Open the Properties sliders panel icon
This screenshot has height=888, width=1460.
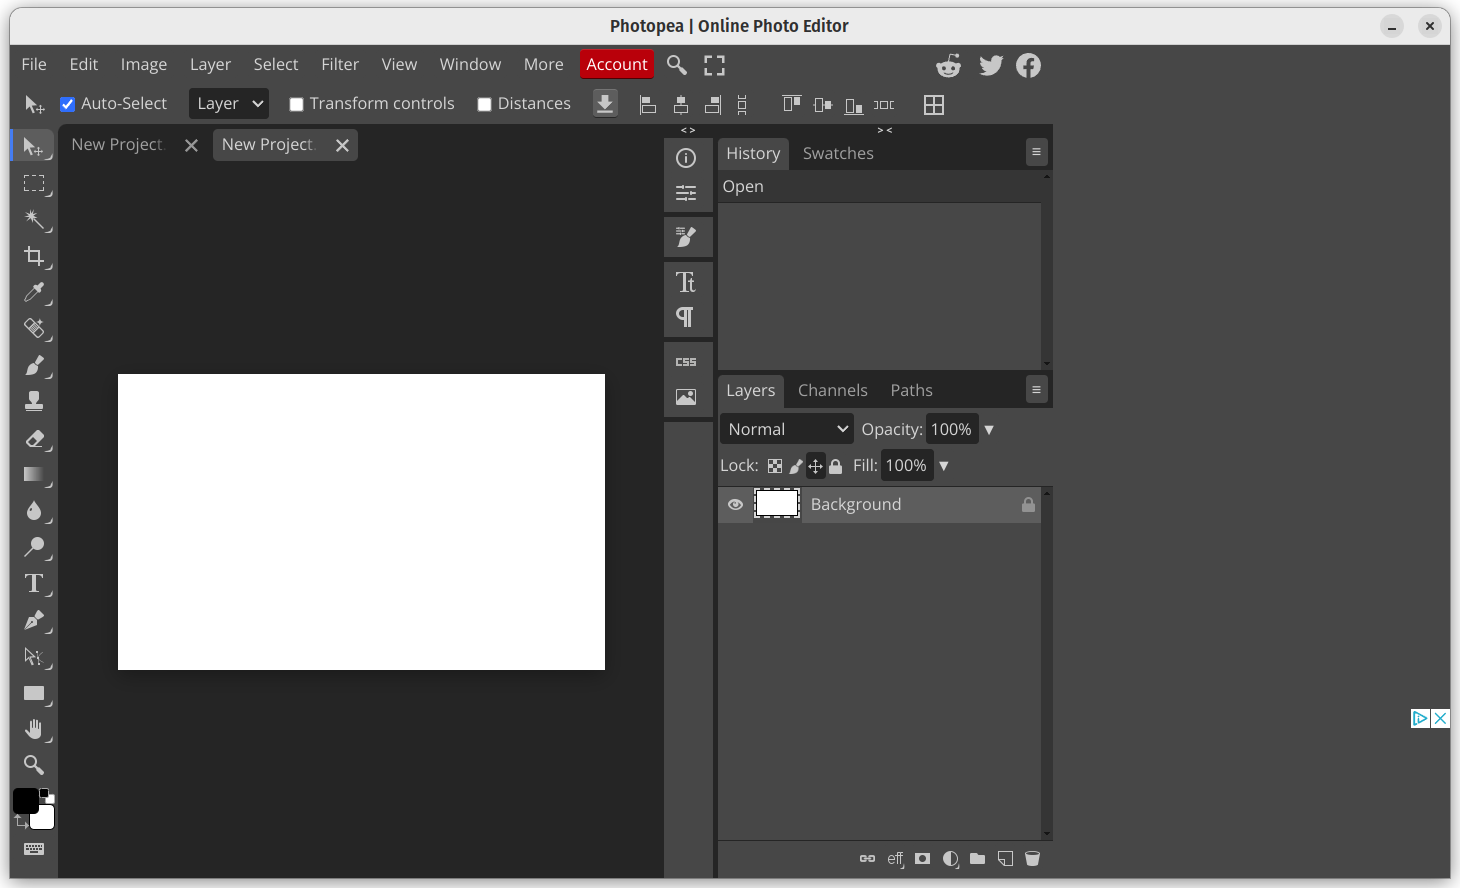686,193
